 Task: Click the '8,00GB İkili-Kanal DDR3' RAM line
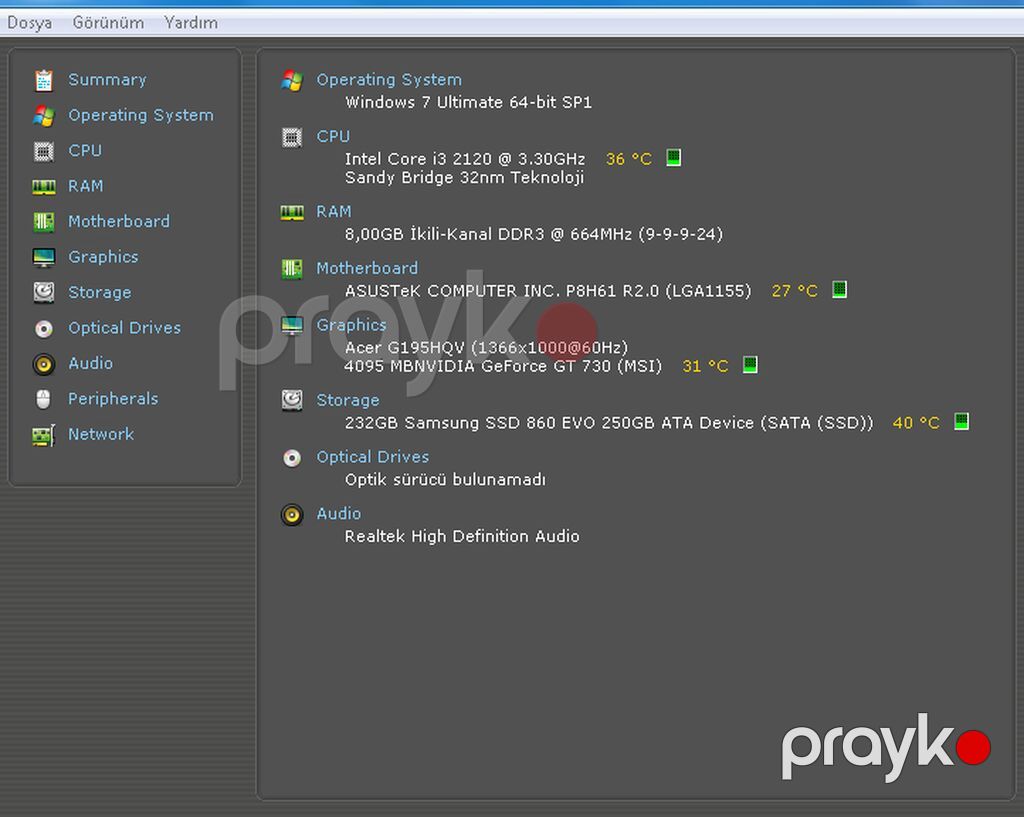(534, 234)
